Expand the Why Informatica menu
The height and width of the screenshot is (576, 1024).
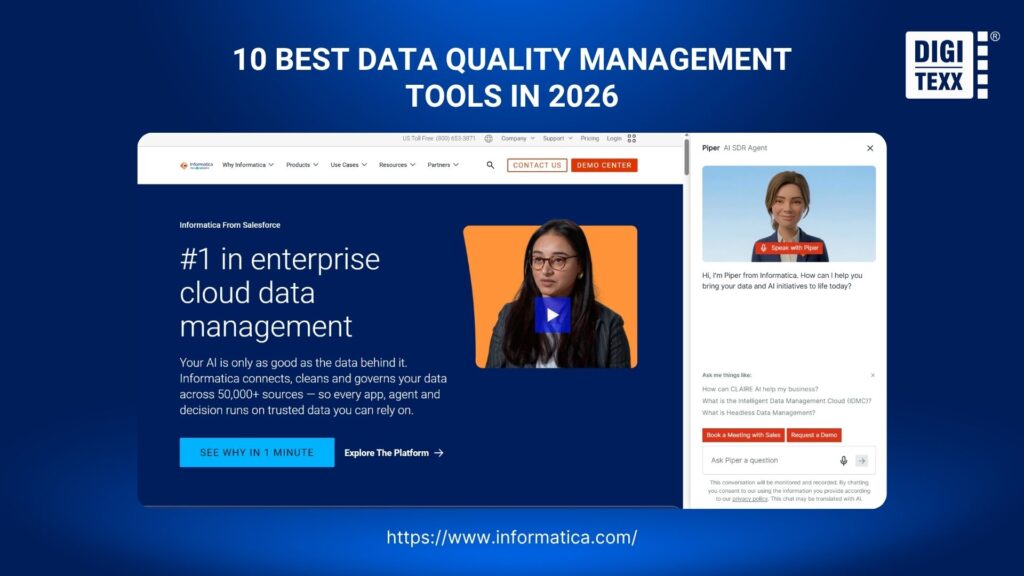click(248, 165)
